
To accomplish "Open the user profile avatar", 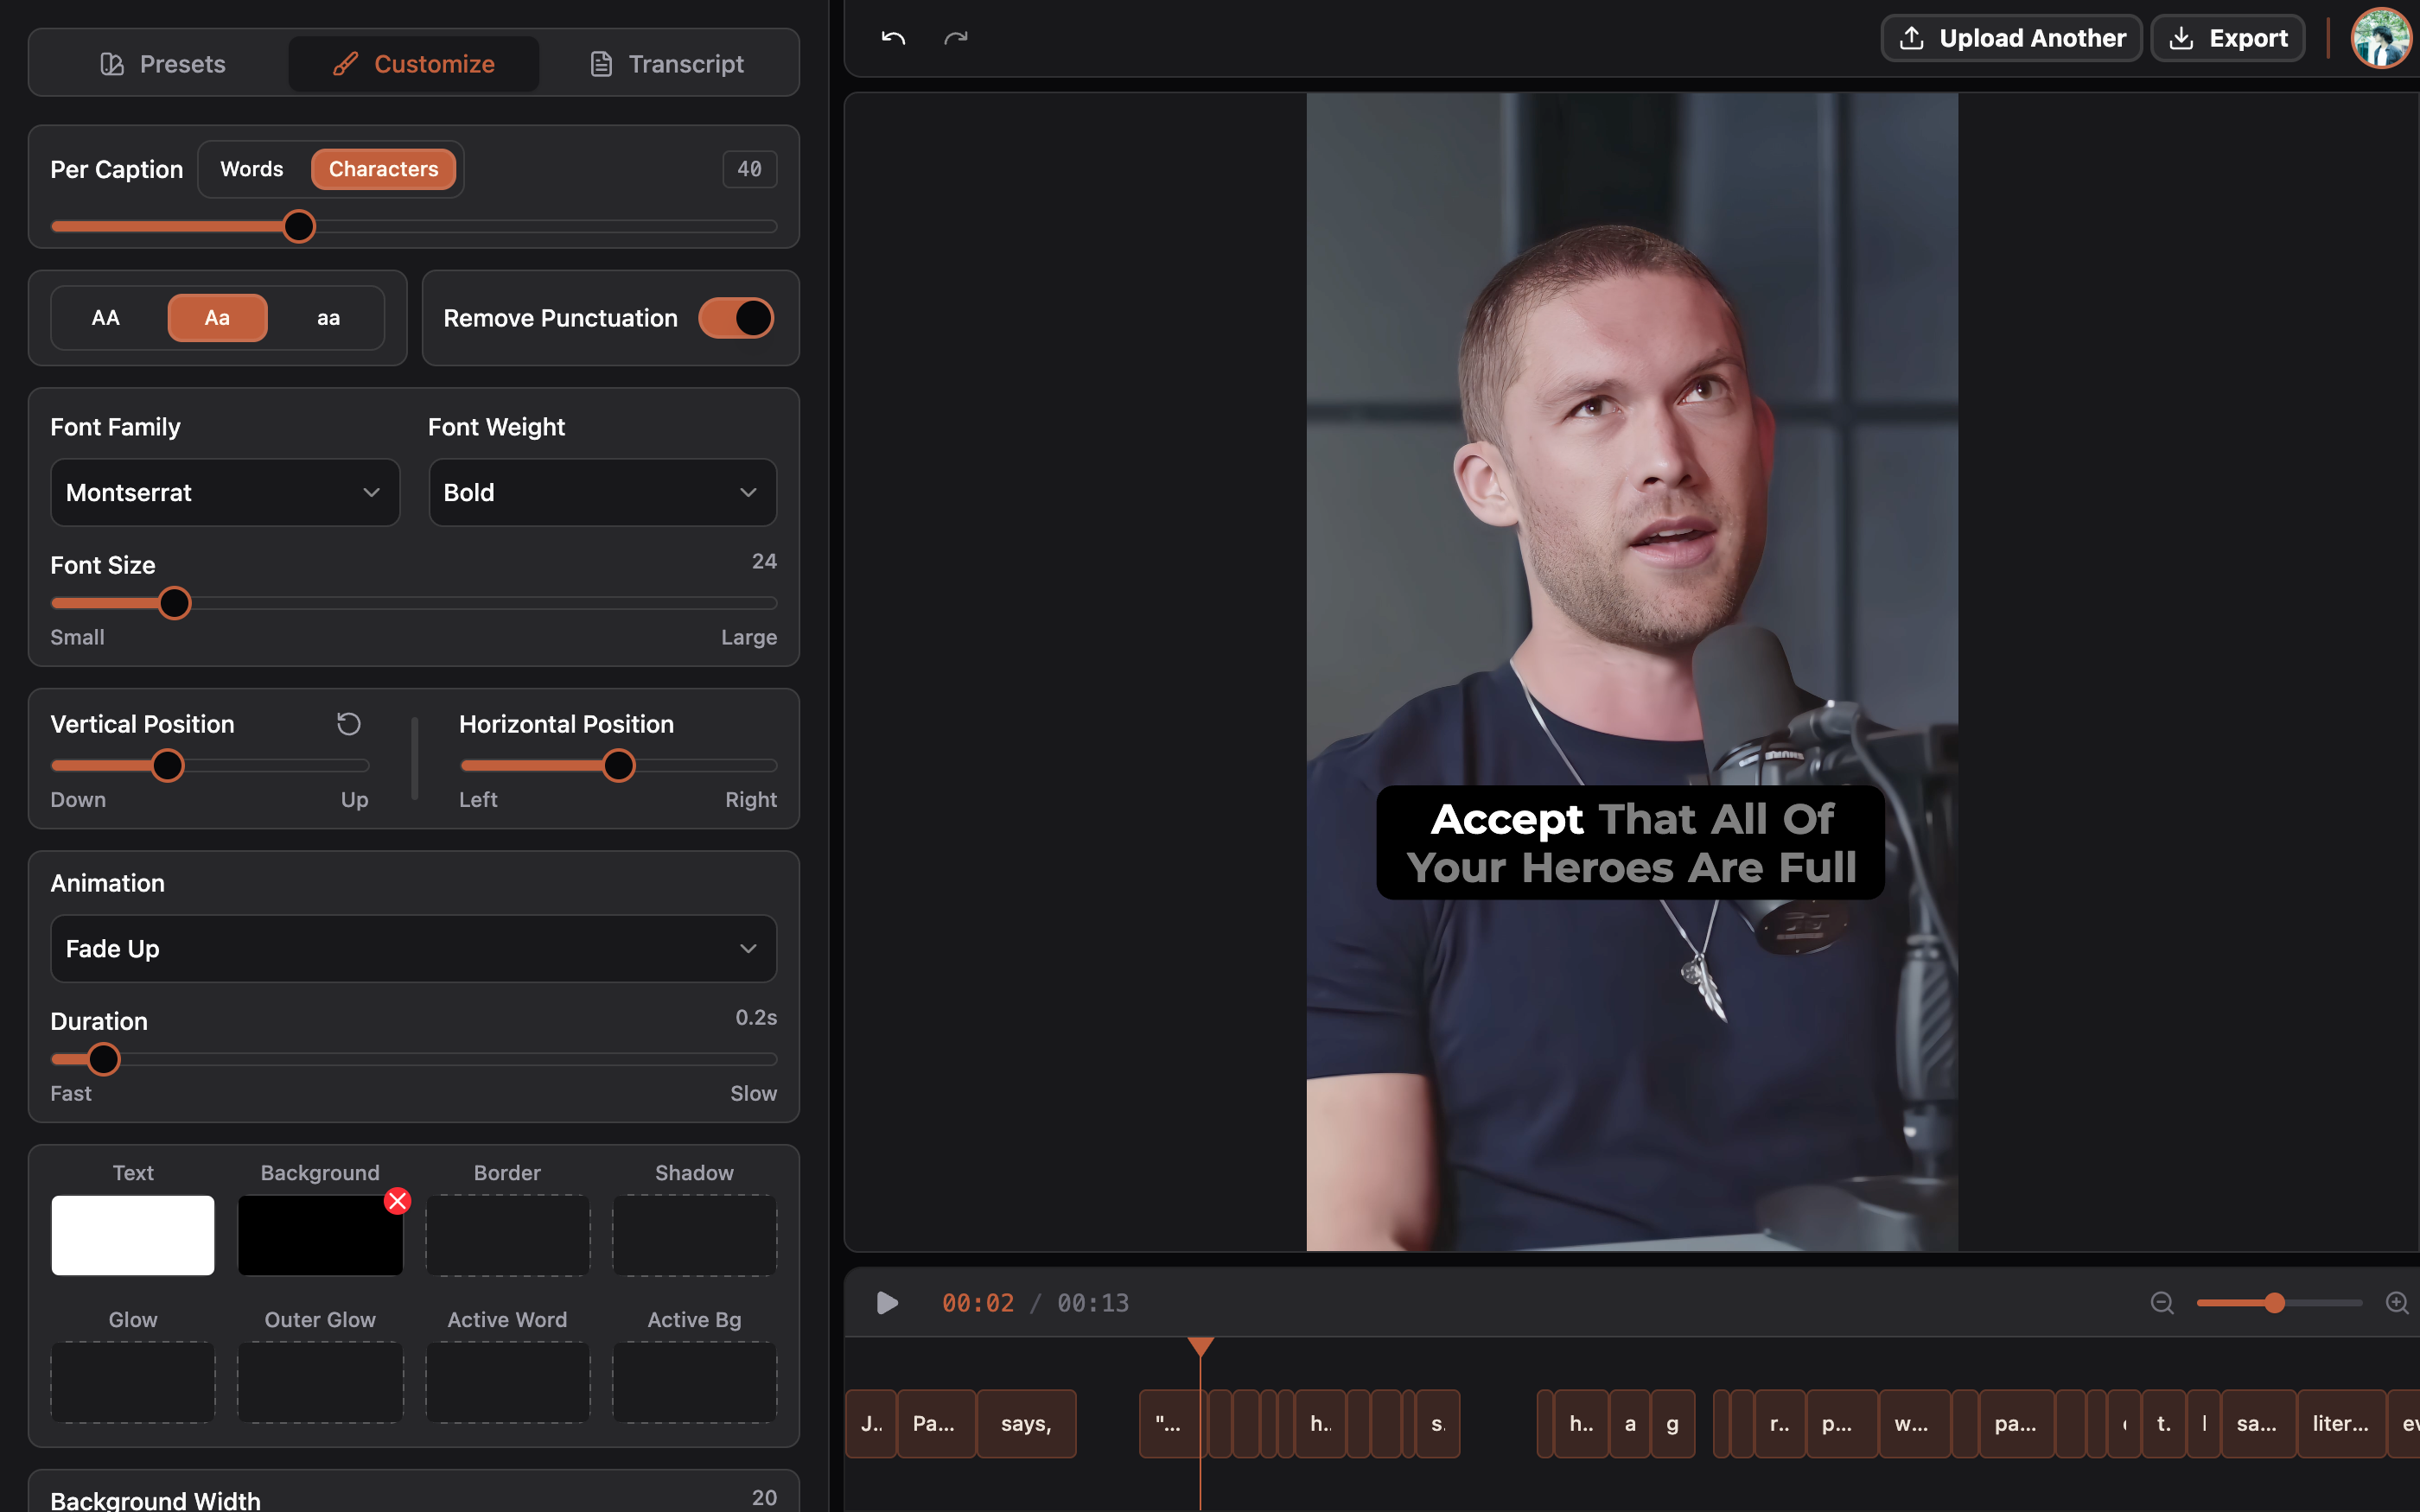I will point(2380,38).
